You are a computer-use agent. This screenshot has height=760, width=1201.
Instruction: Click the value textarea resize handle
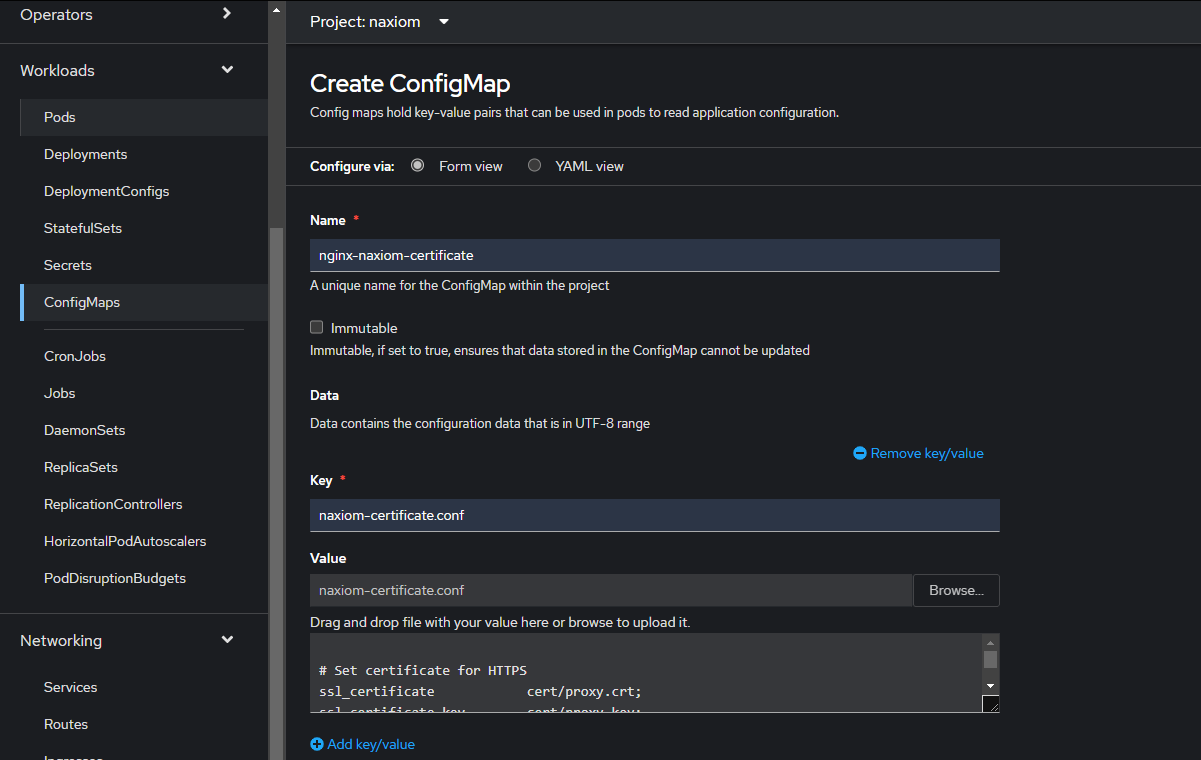(991, 704)
